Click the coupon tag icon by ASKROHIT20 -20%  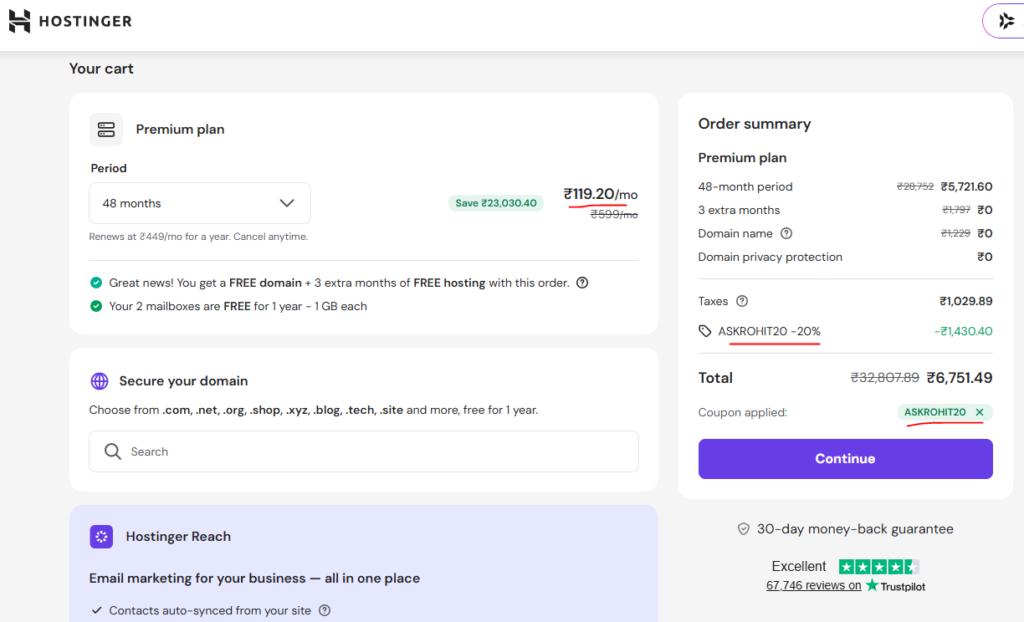tap(705, 331)
